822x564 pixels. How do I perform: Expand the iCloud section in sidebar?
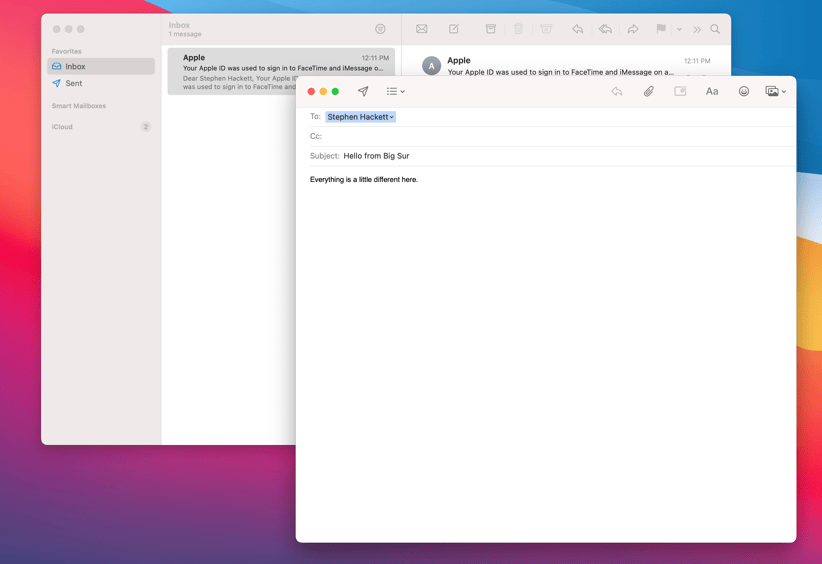62,127
